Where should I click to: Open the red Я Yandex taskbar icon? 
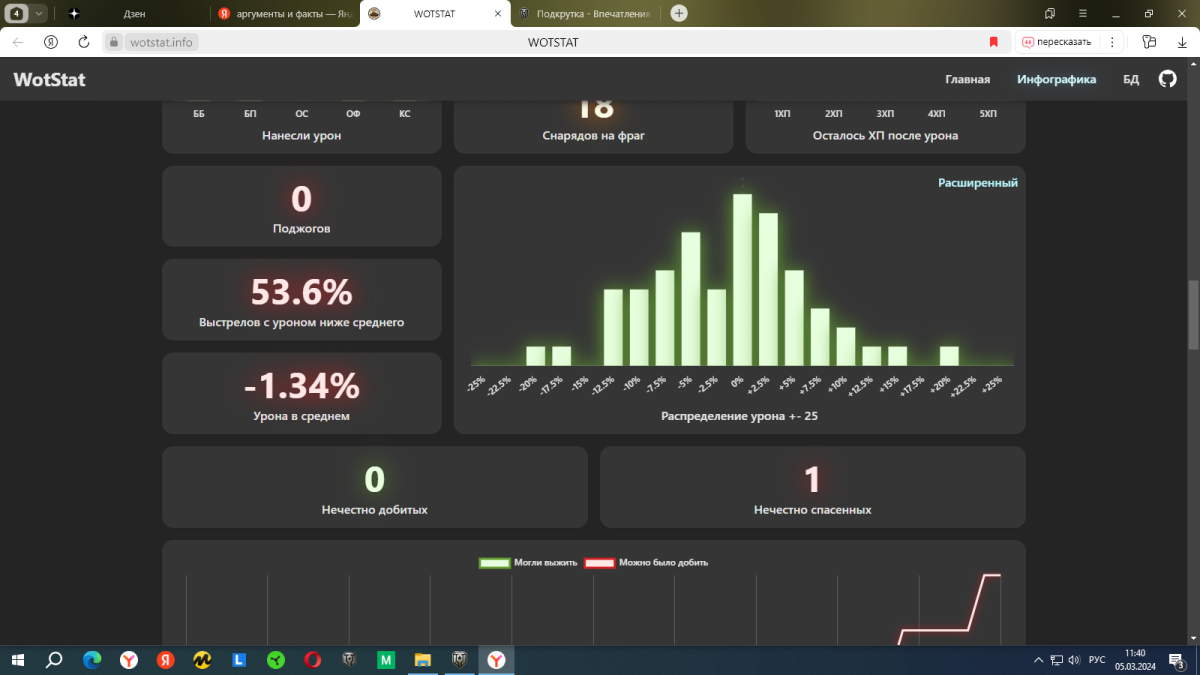[165, 660]
